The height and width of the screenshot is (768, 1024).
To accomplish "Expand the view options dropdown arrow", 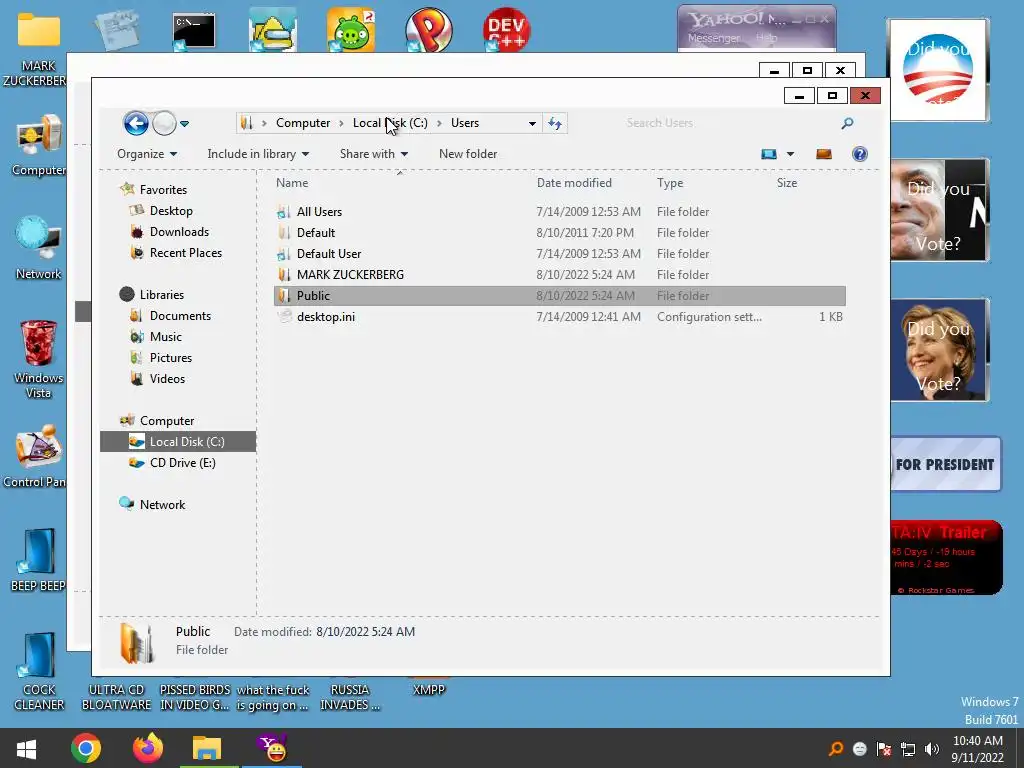I will (x=790, y=154).
